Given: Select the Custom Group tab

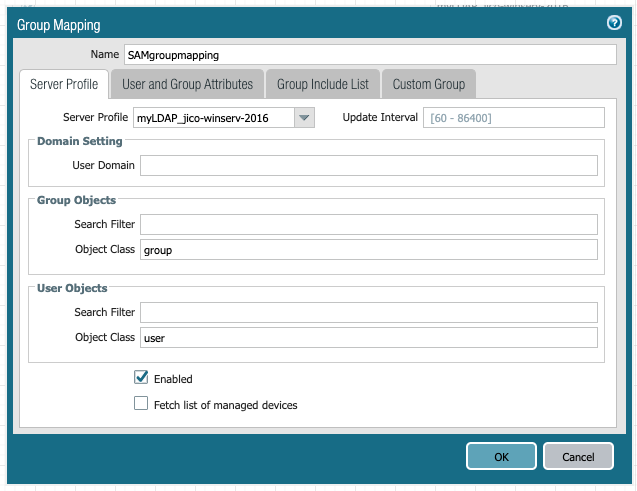Looking at the screenshot, I should 428,85.
